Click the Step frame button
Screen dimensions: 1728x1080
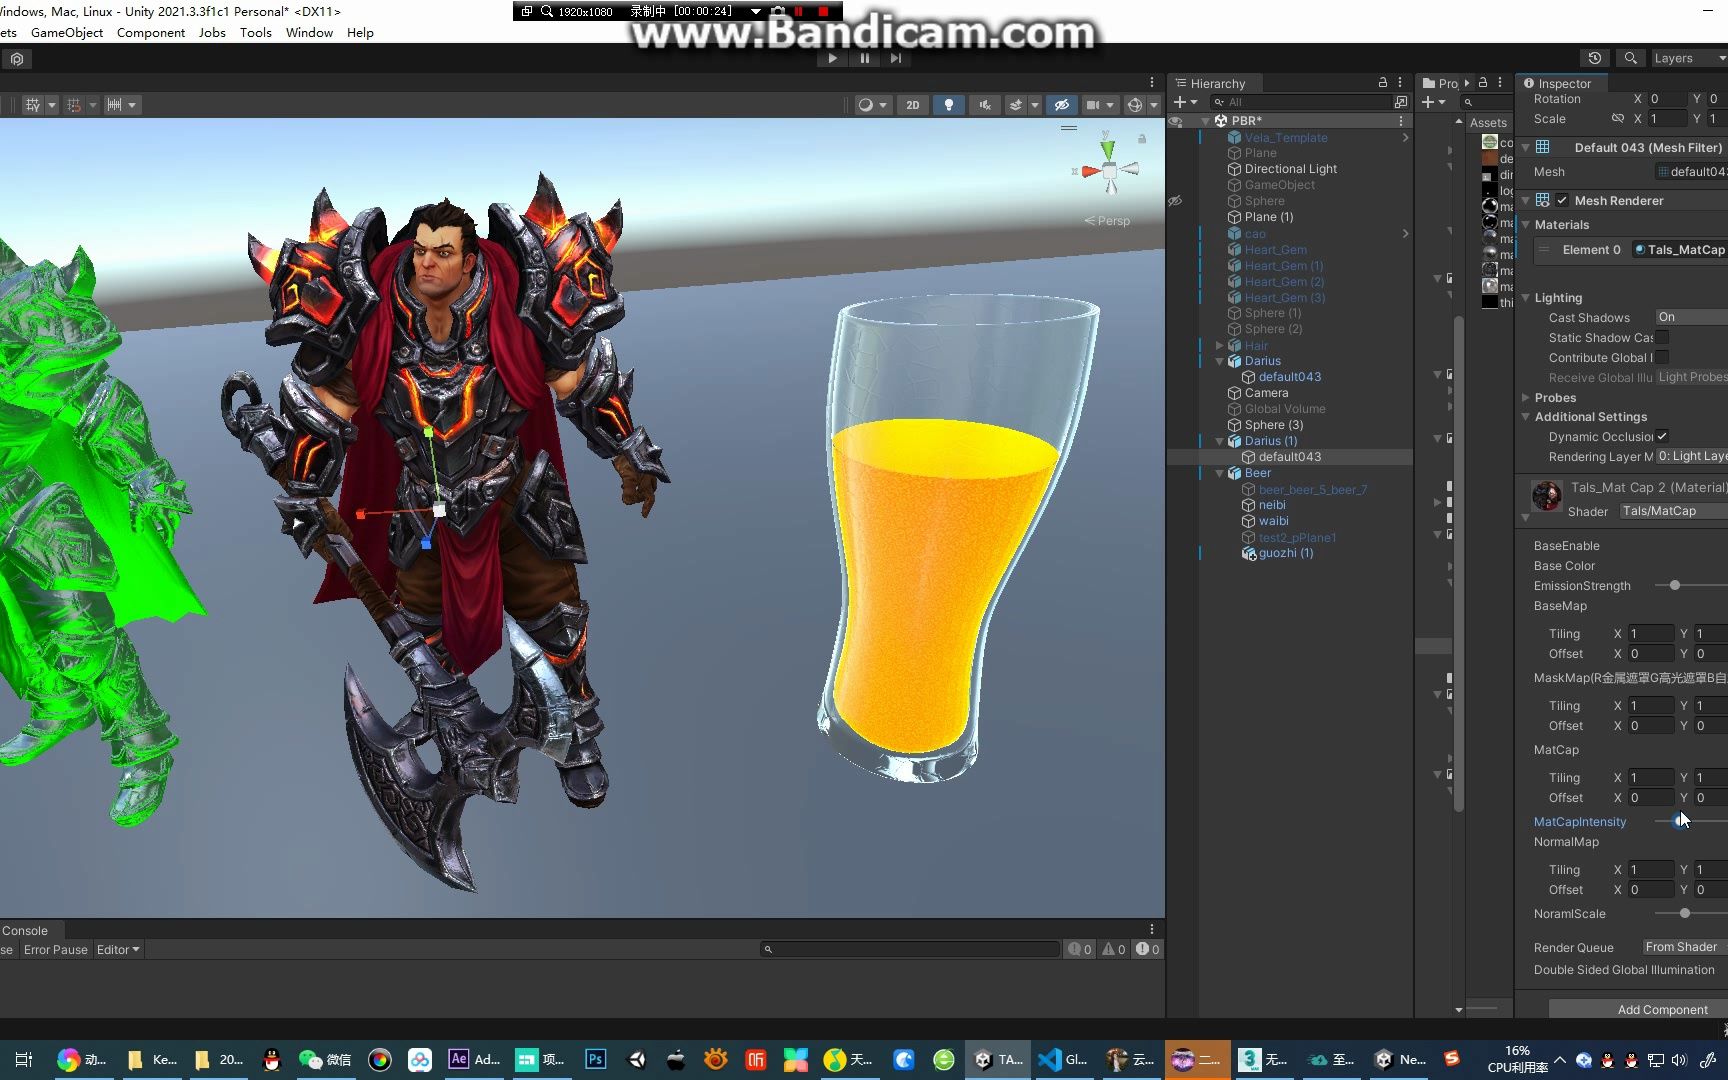[x=896, y=59]
